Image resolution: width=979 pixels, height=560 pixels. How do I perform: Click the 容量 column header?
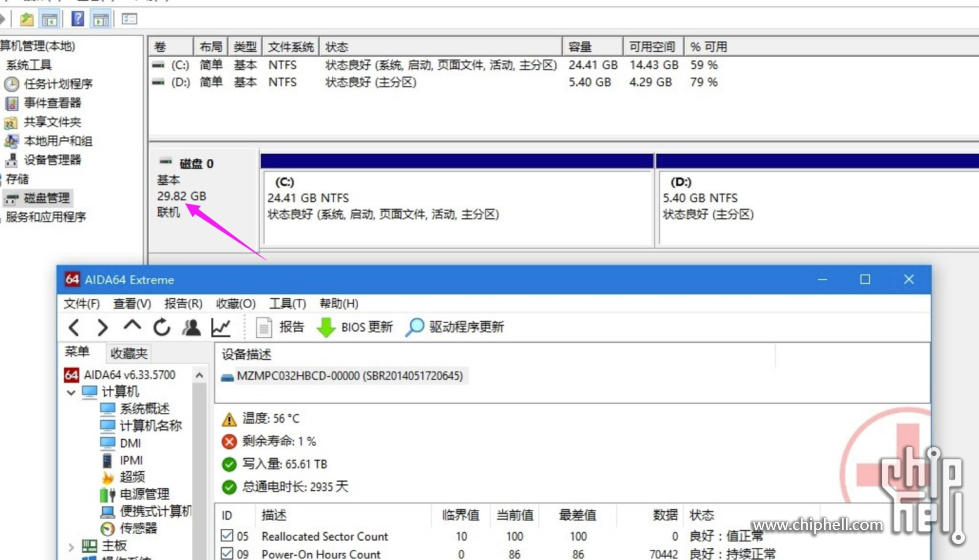pyautogui.click(x=580, y=47)
